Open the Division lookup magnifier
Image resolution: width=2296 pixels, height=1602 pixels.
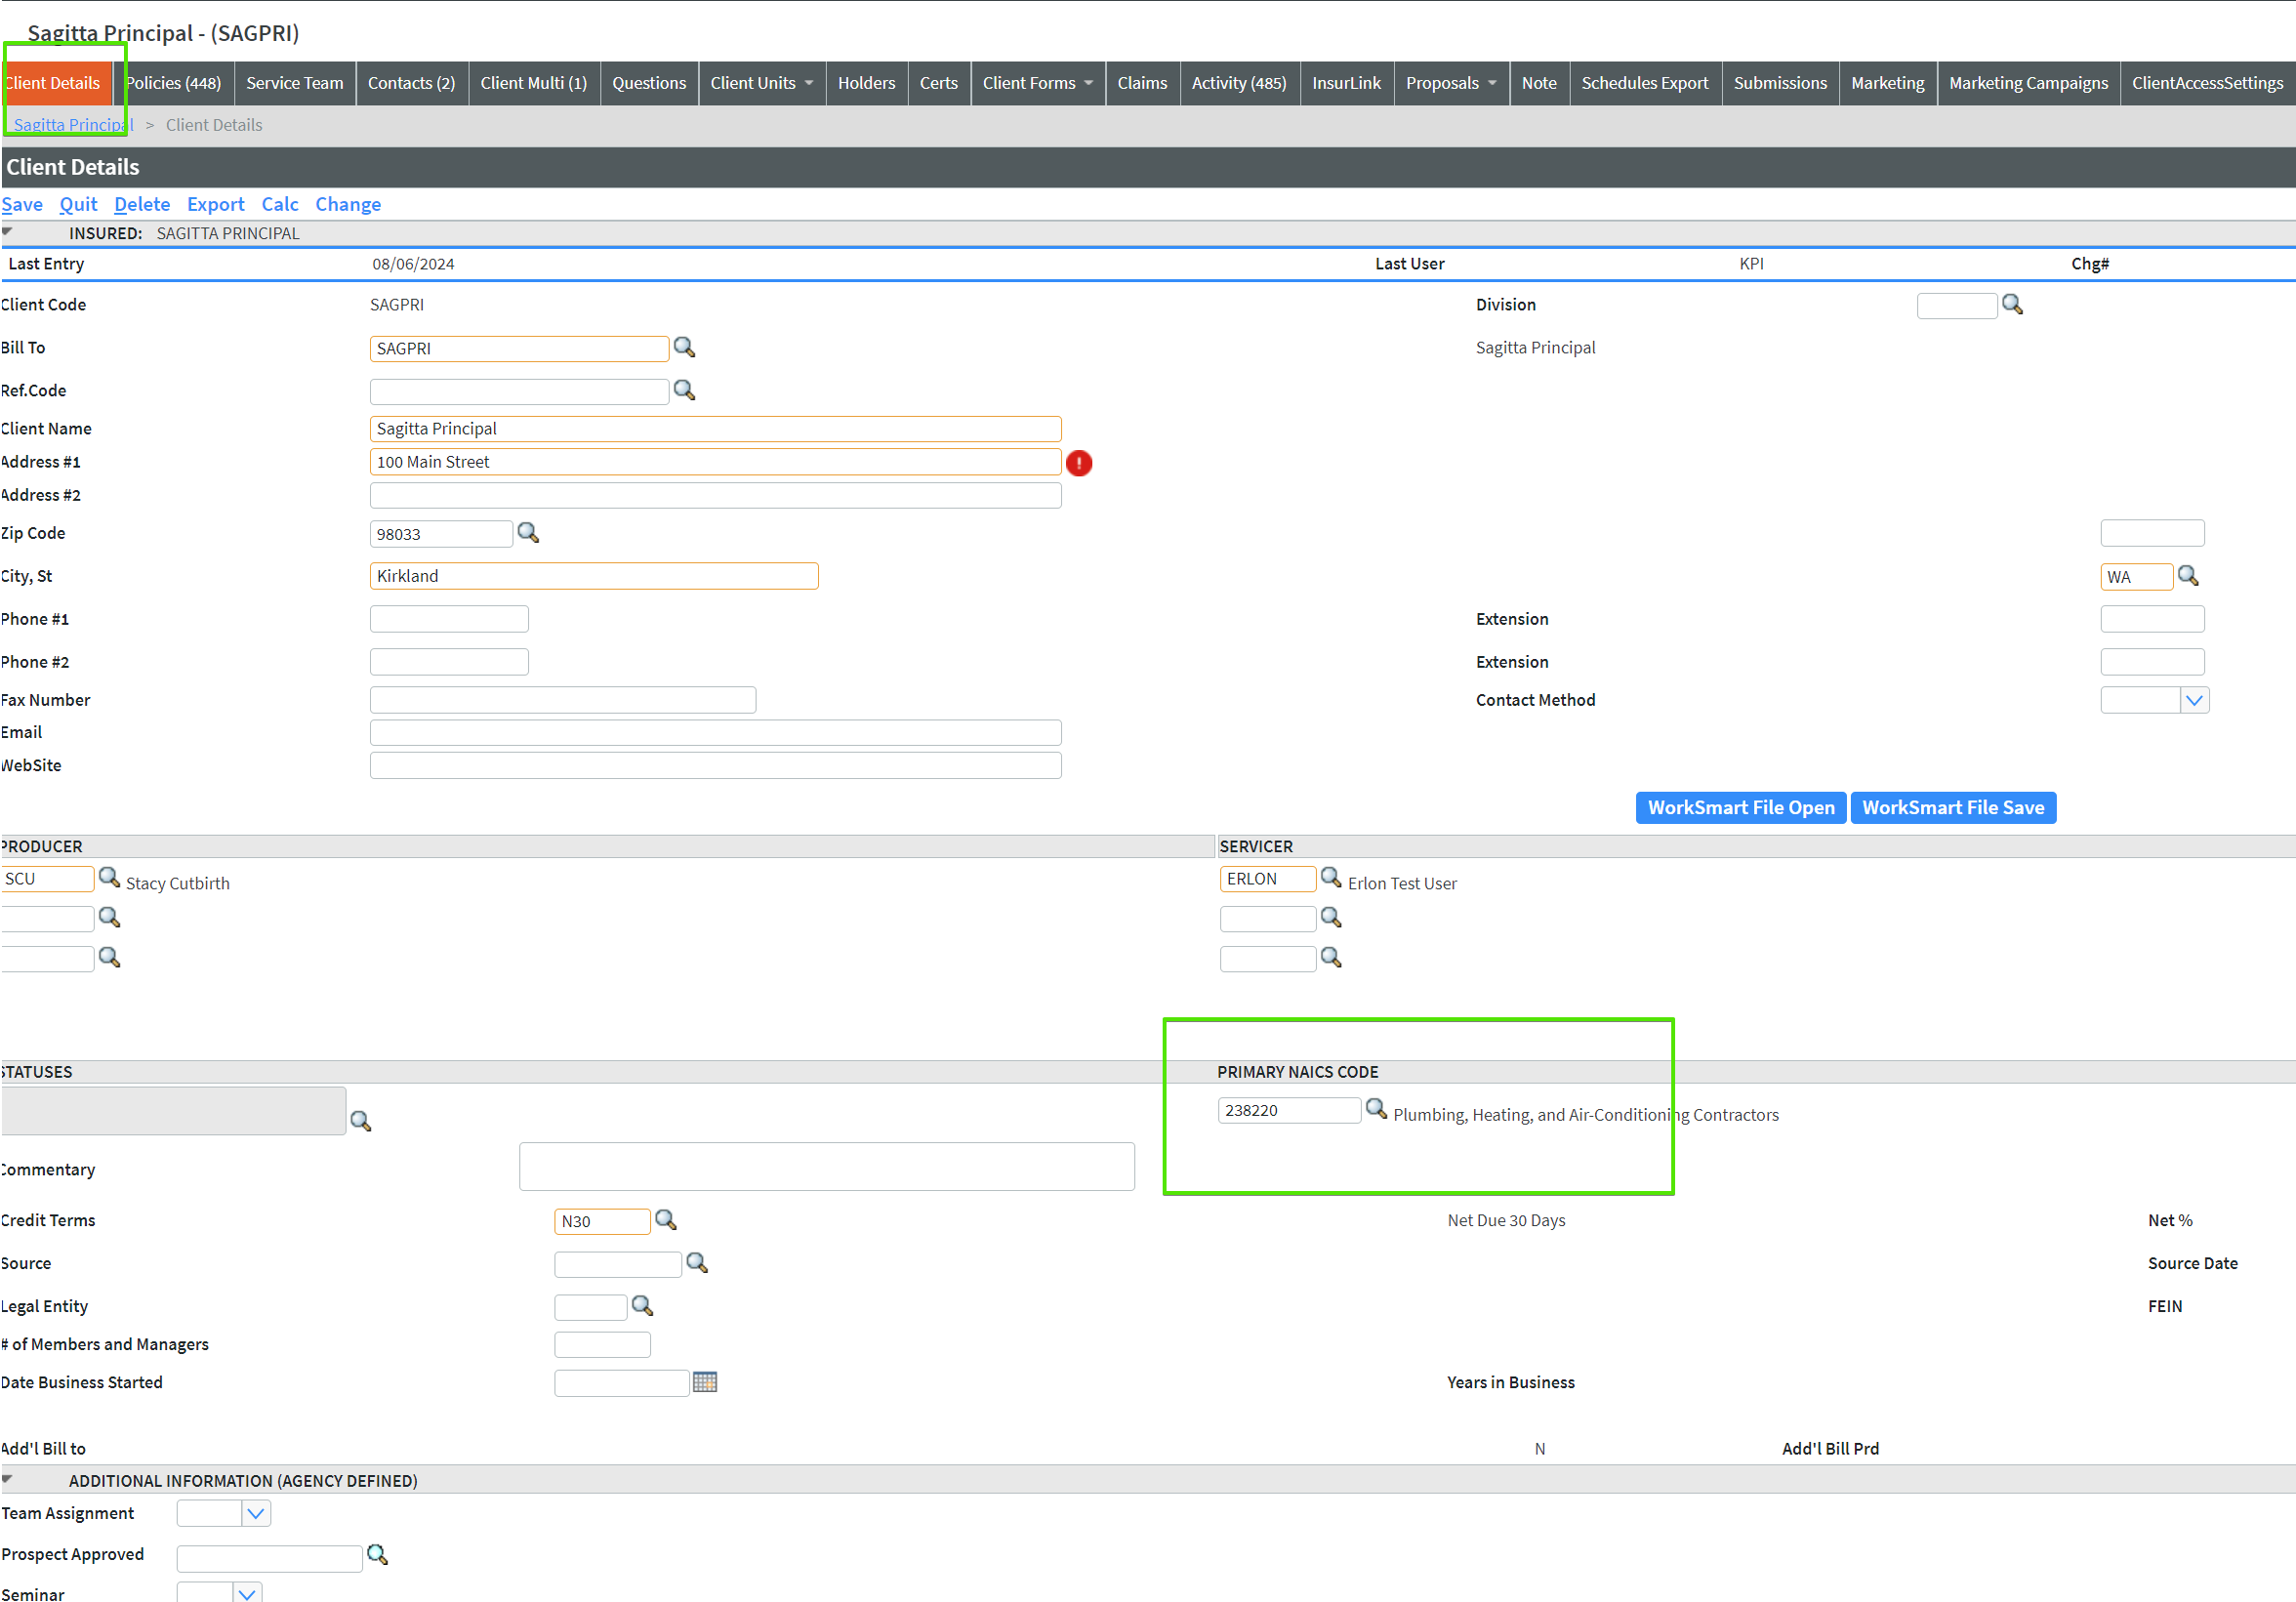click(x=2012, y=304)
